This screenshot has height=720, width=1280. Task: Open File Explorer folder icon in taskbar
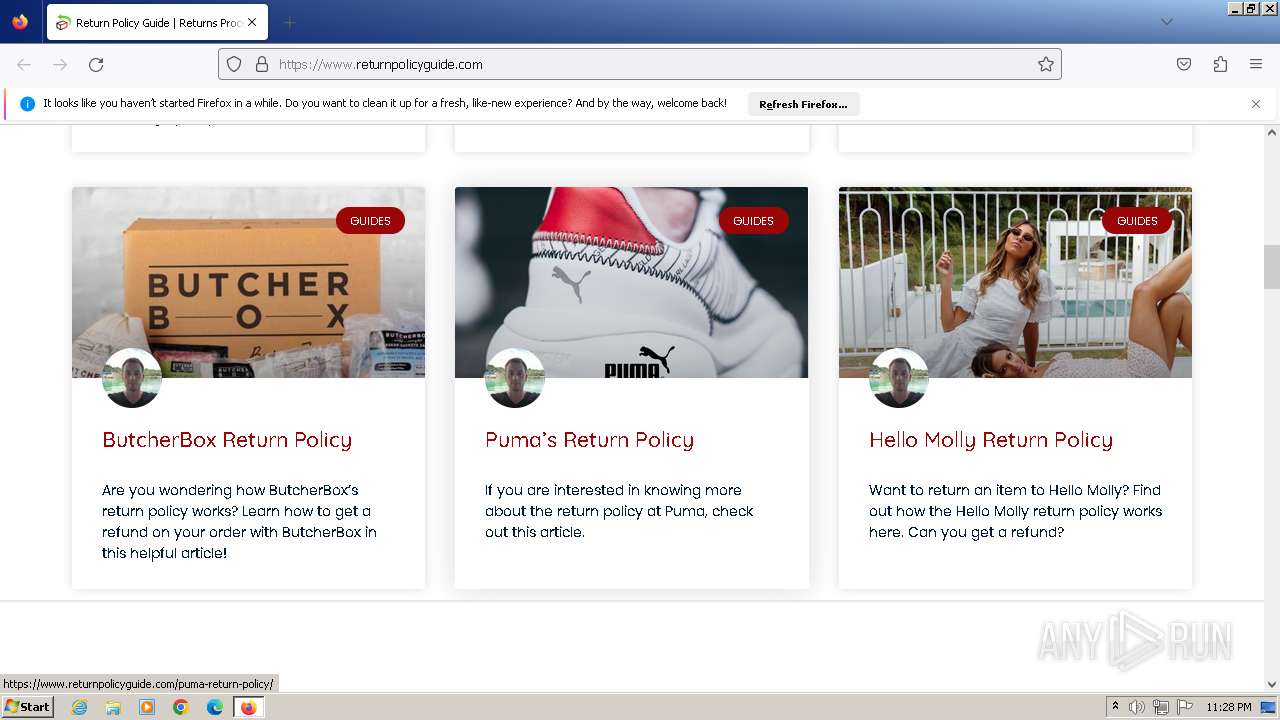[x=113, y=707]
